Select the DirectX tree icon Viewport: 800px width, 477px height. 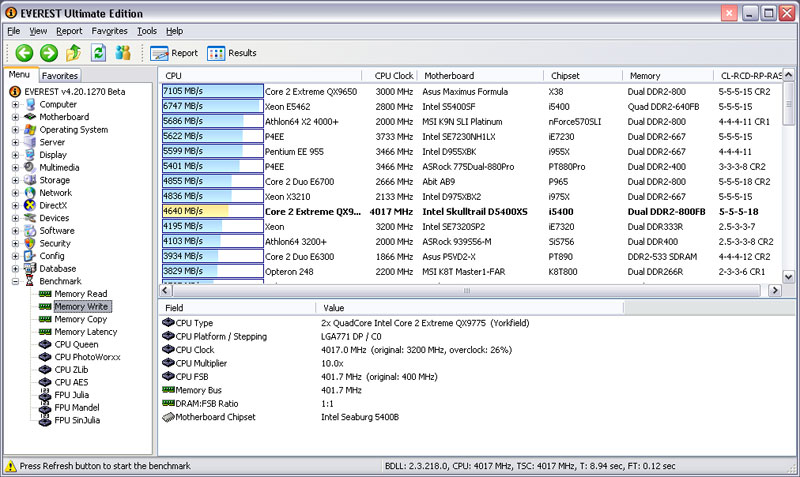tap(31, 205)
